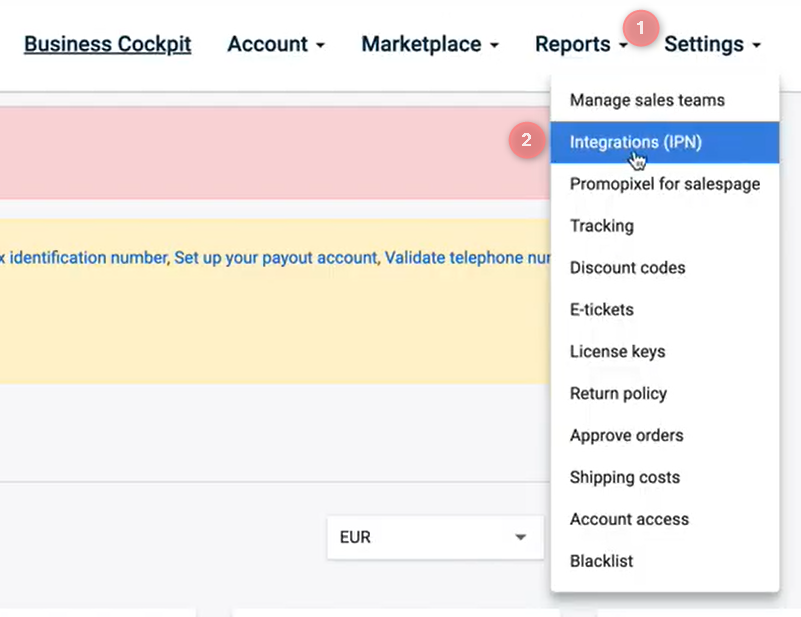The image size is (801, 617).
Task: Click the red step 2 marker badge
Action: click(526, 142)
